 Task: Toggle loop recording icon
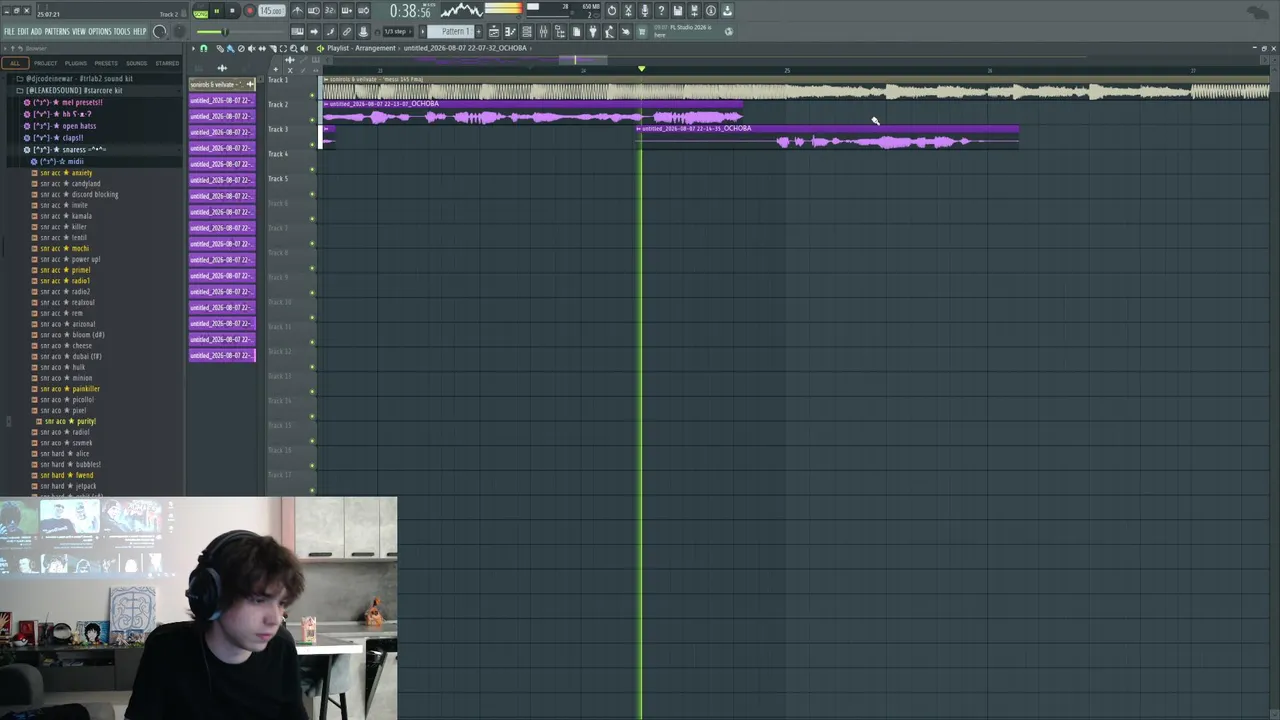coord(363,11)
